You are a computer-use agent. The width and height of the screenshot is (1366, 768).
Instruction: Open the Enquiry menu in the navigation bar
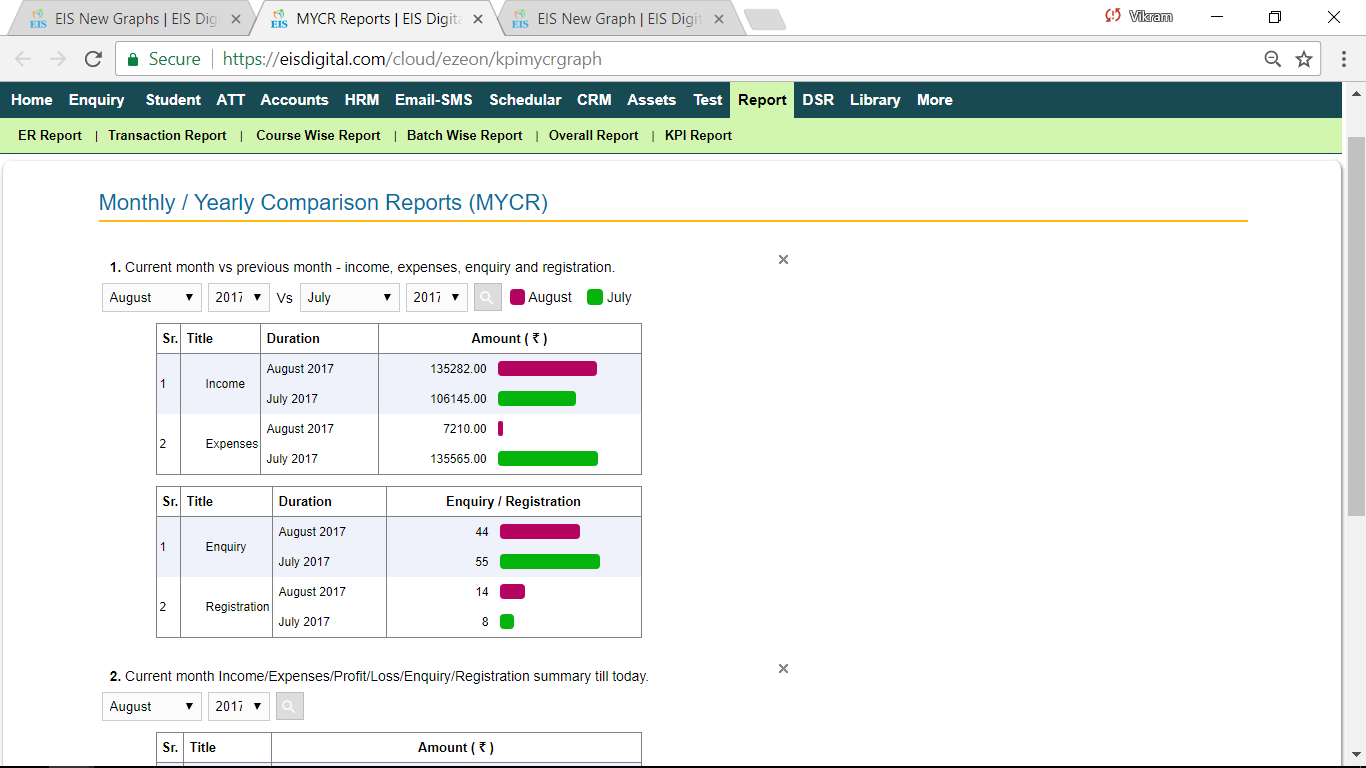[x=96, y=99]
